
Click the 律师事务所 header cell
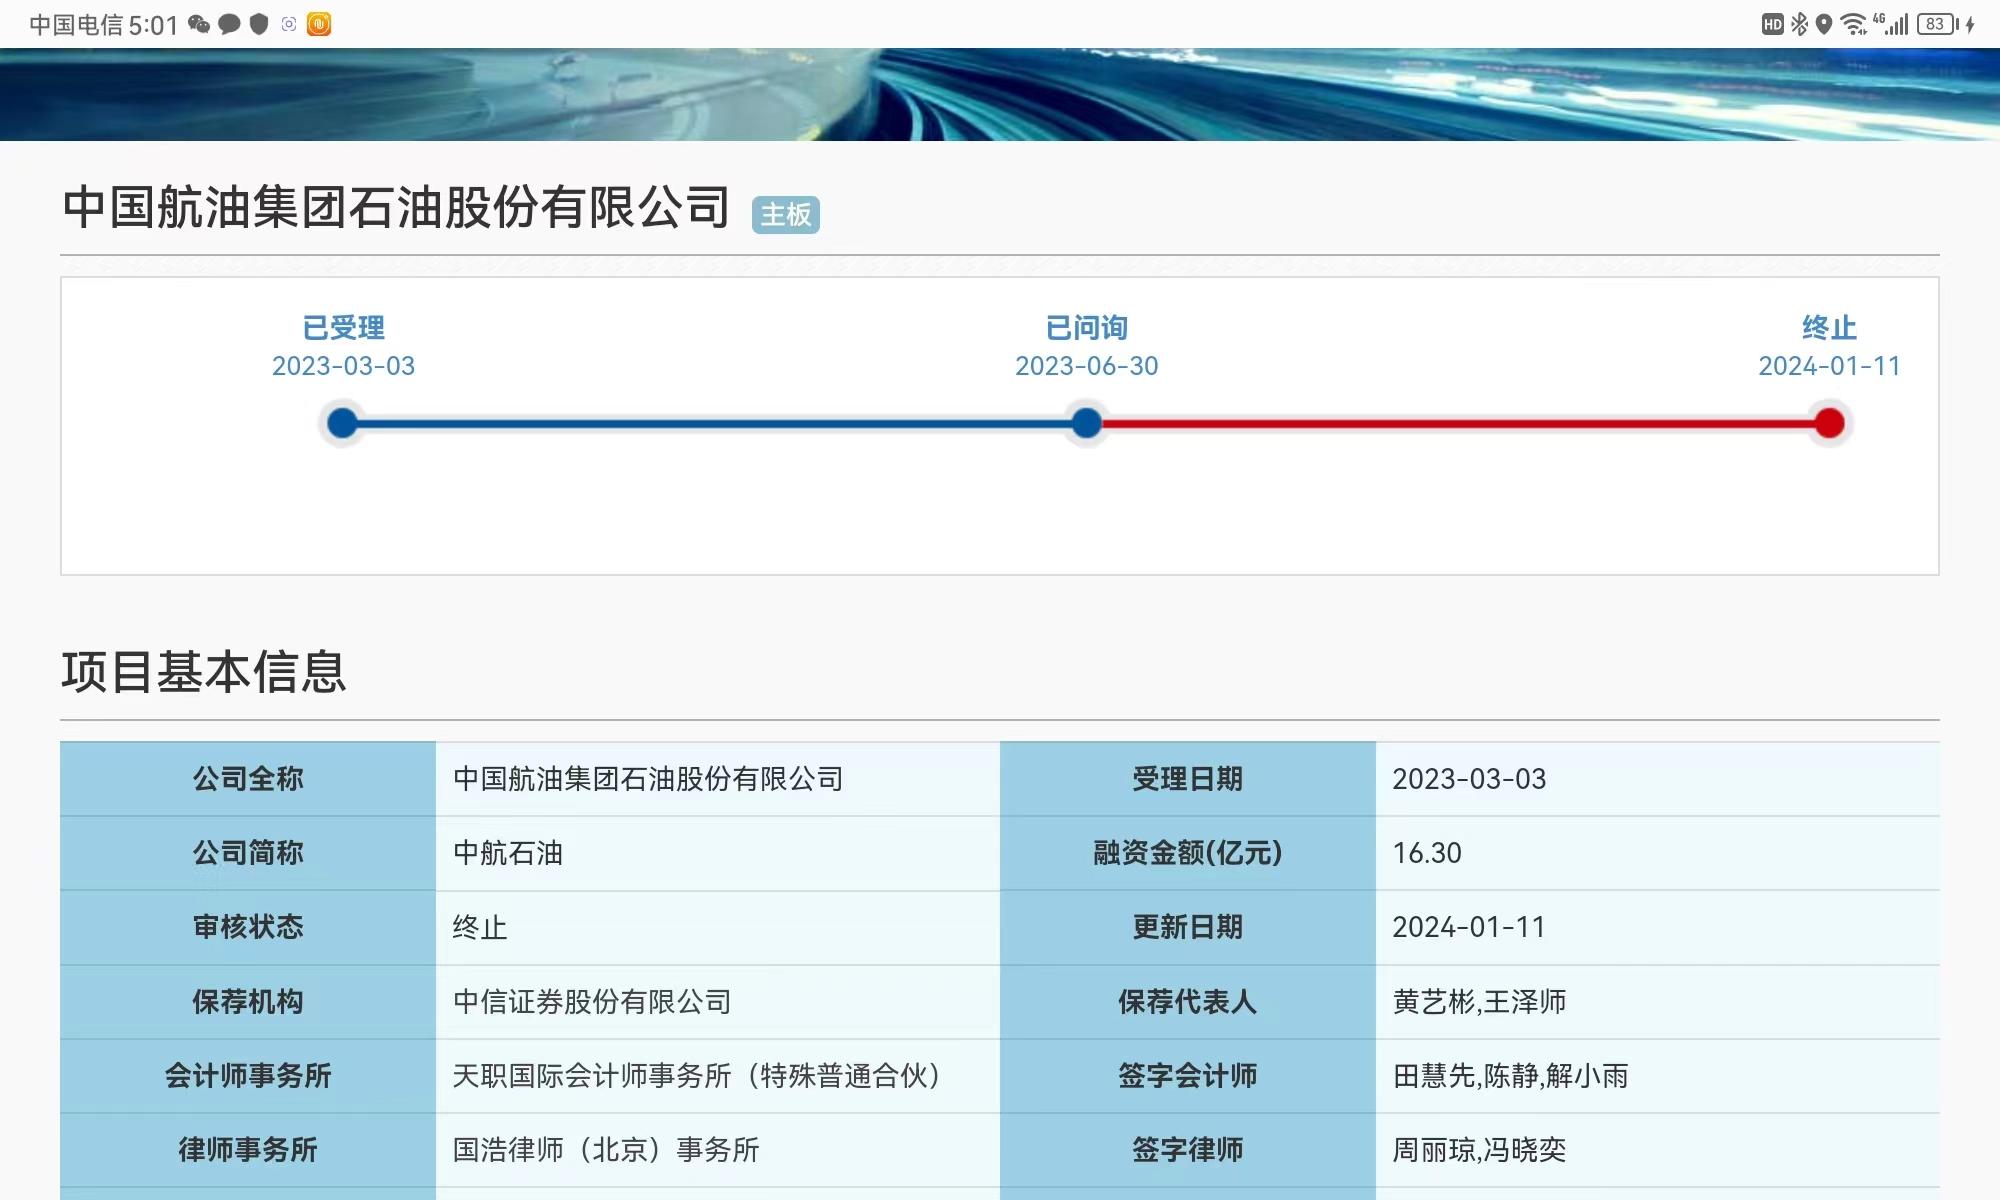click(248, 1149)
